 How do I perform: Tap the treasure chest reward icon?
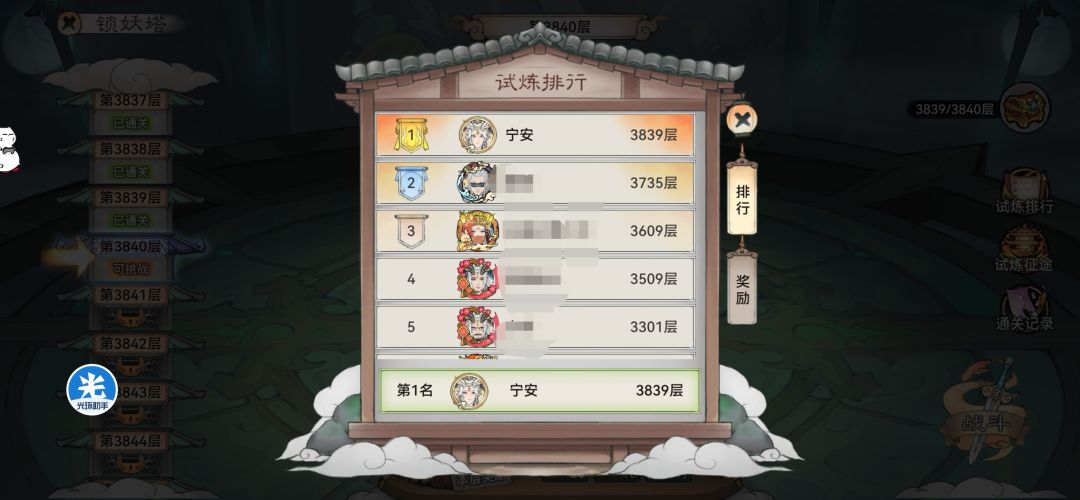(1024, 108)
